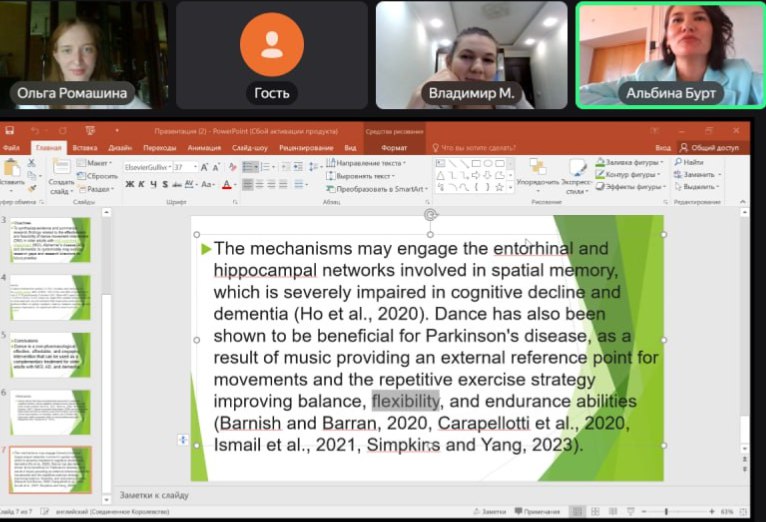Viewport: 766px width, 522px height.
Task: Switch to the Слайд-шоу ribbon tab
Action: pyautogui.click(x=250, y=147)
